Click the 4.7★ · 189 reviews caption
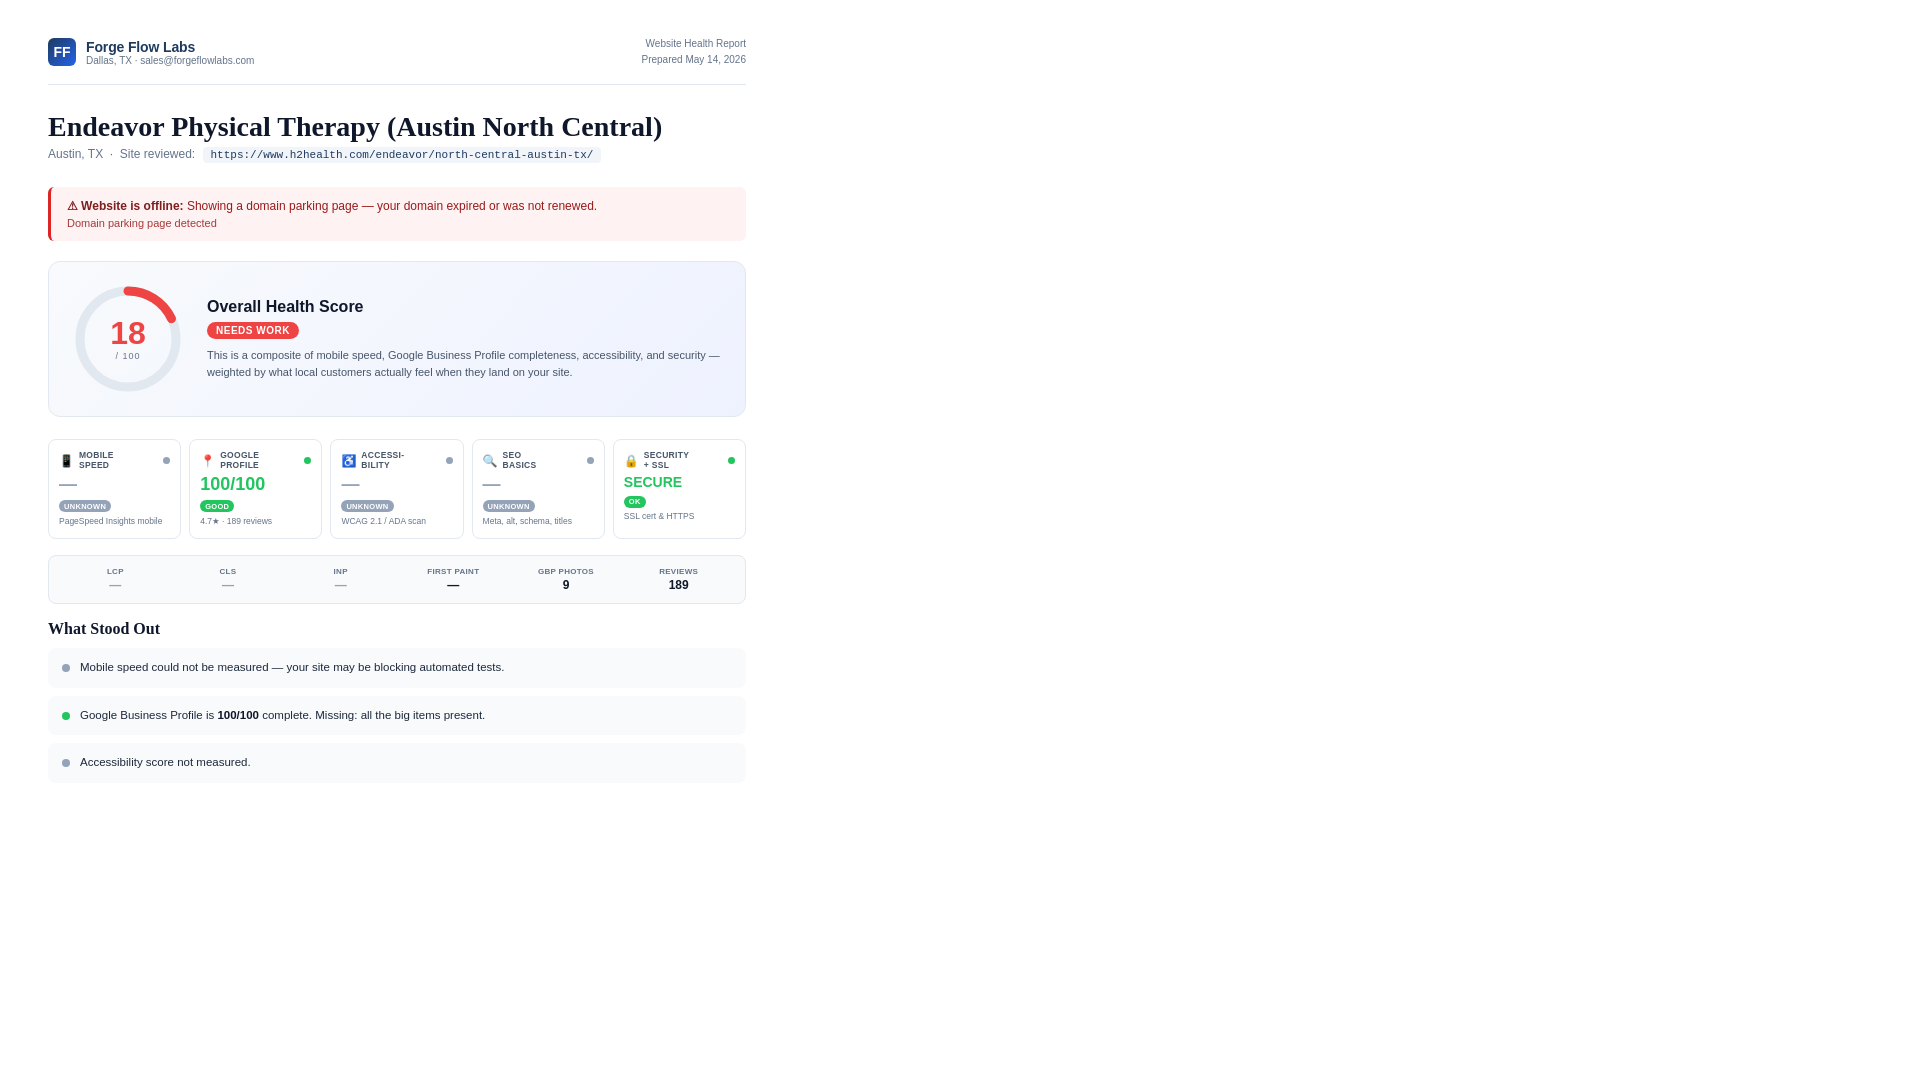This screenshot has height=1080, width=1920. pos(236,522)
